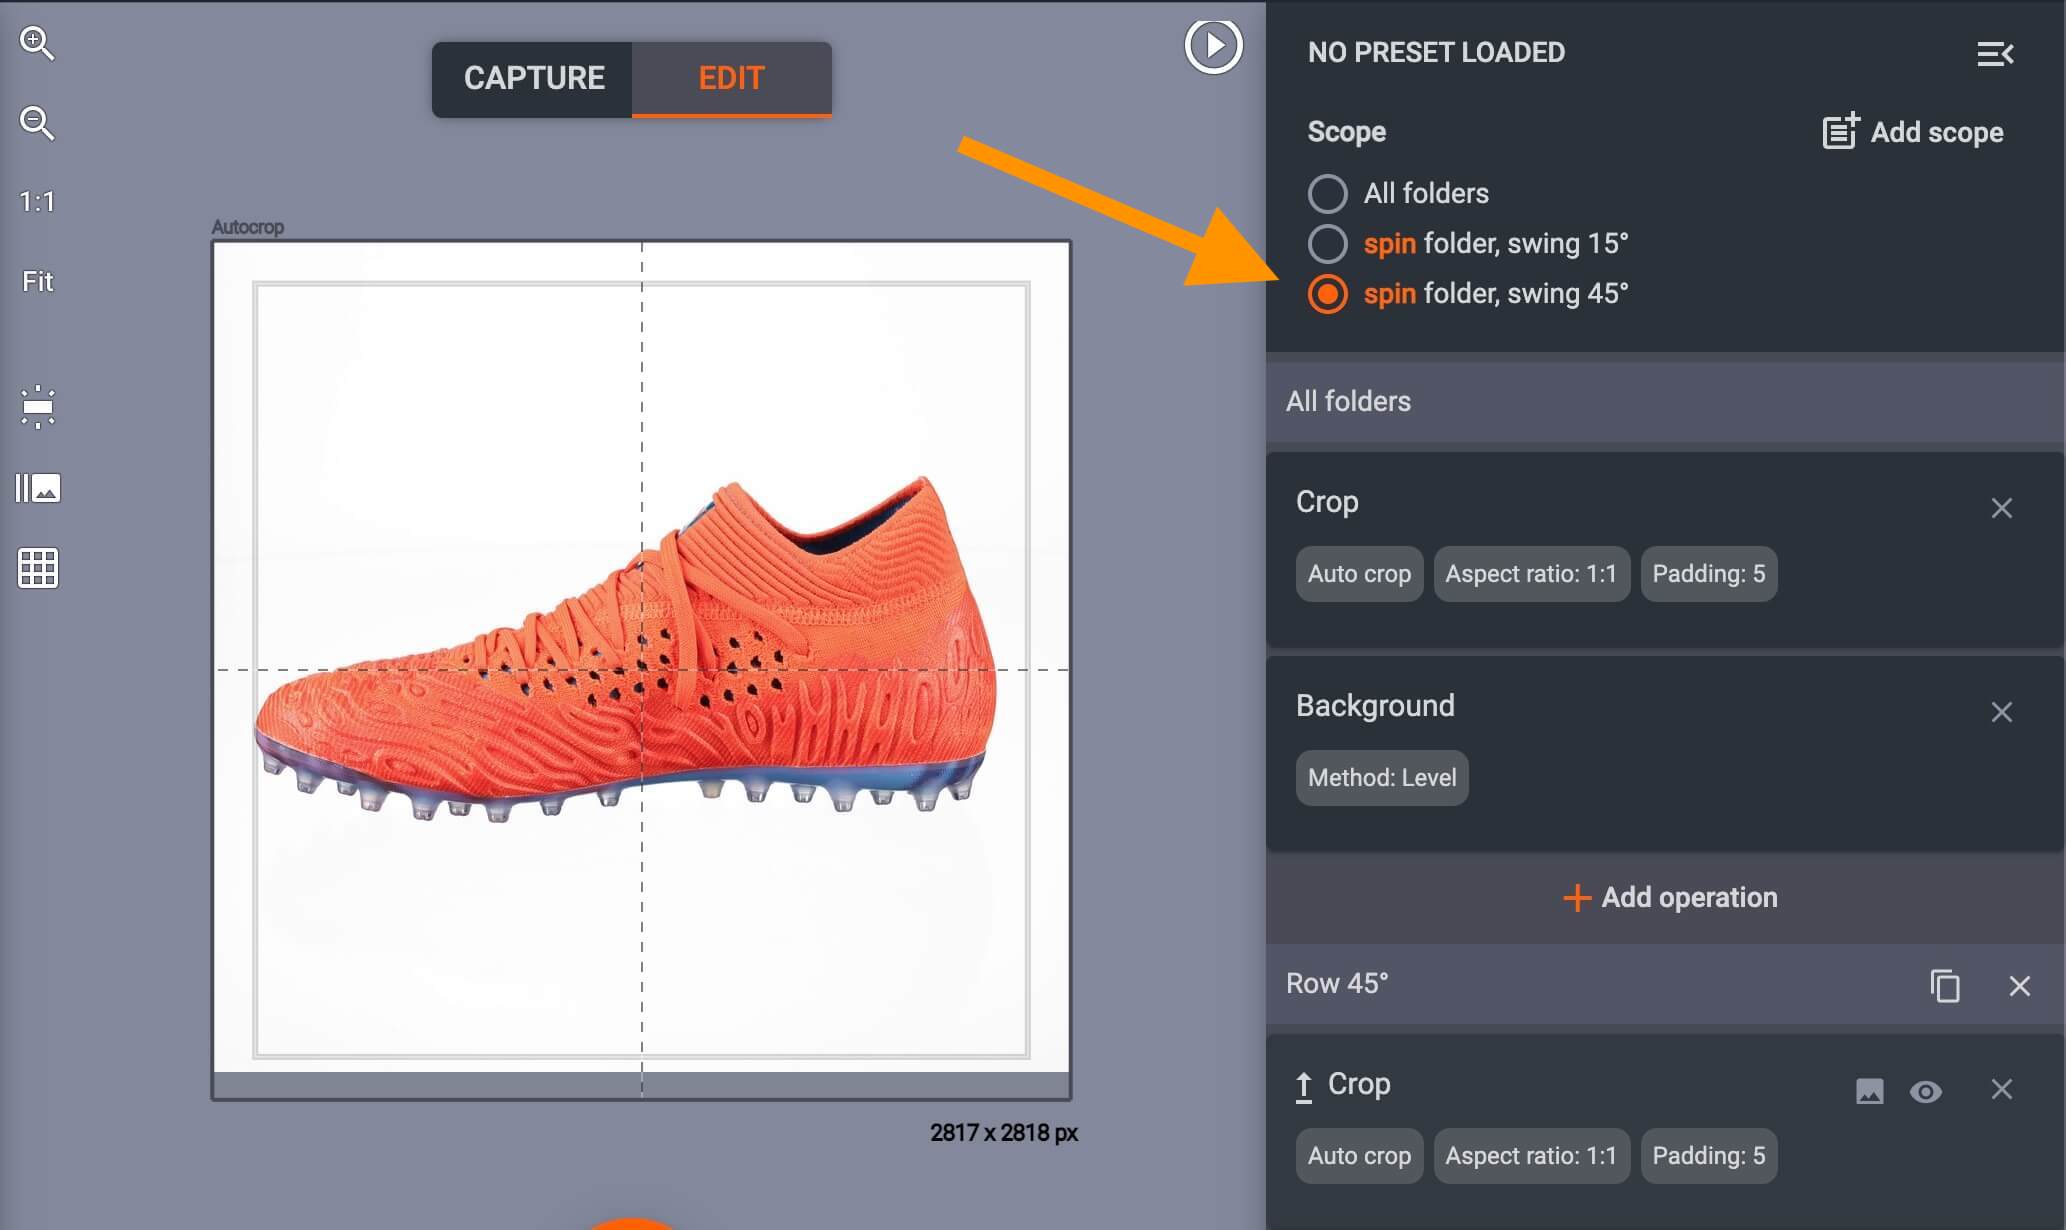Screen dimensions: 2066x1230
Task: Open the Padding: 5 value under Crop
Action: coord(1708,573)
